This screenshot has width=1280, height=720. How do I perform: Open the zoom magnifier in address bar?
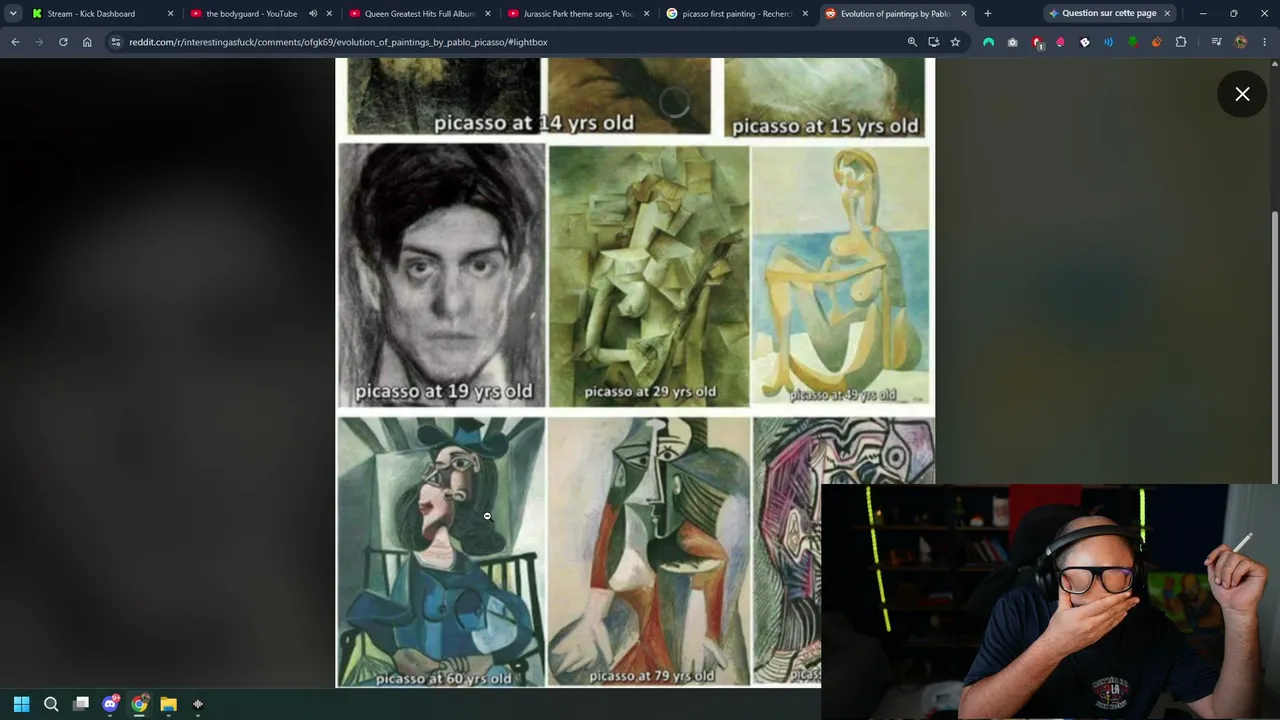click(912, 42)
